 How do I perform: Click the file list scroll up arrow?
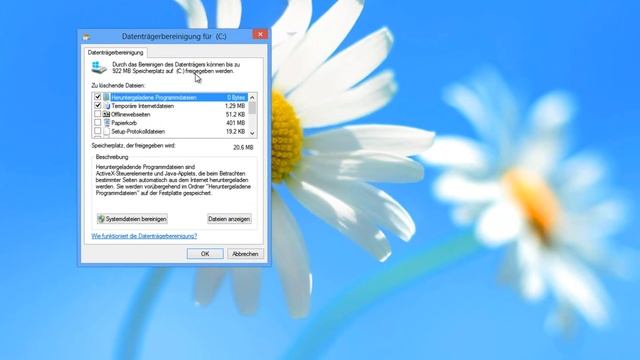click(252, 97)
